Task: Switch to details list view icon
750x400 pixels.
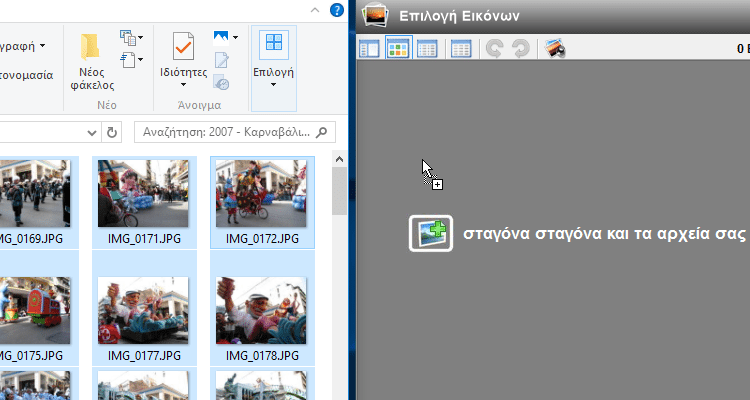Action: coord(427,49)
